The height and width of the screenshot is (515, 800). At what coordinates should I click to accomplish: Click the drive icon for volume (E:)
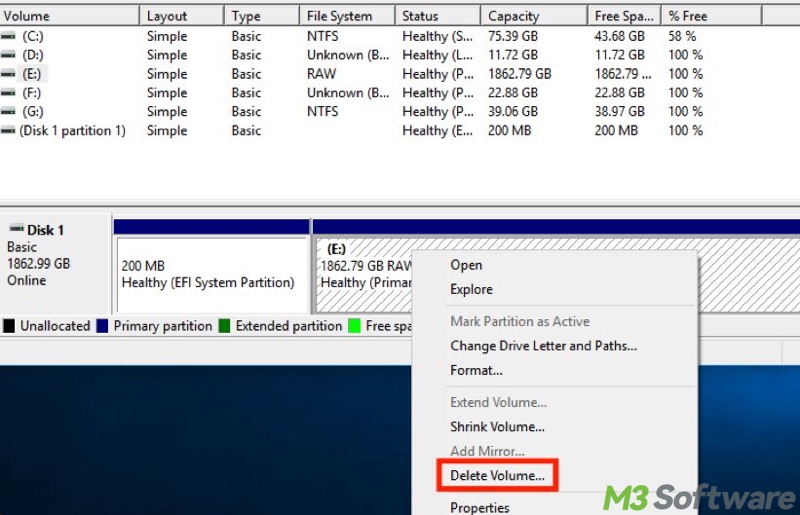8,73
